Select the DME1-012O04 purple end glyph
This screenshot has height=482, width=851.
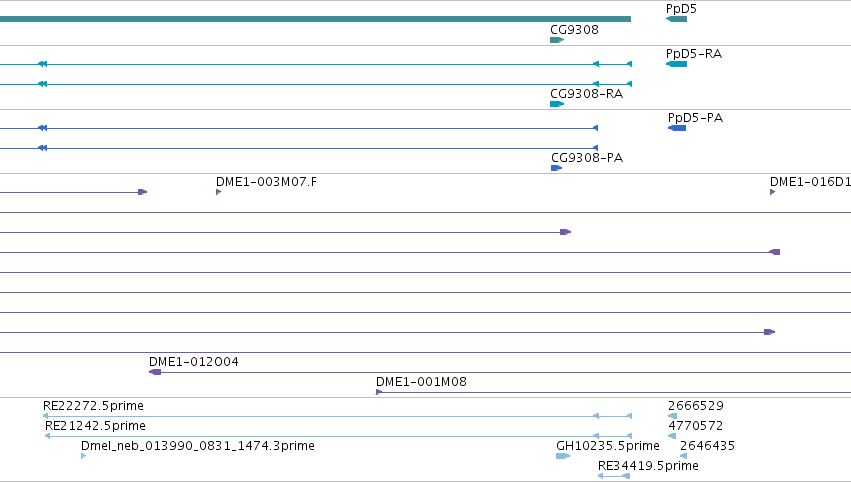click(x=155, y=372)
